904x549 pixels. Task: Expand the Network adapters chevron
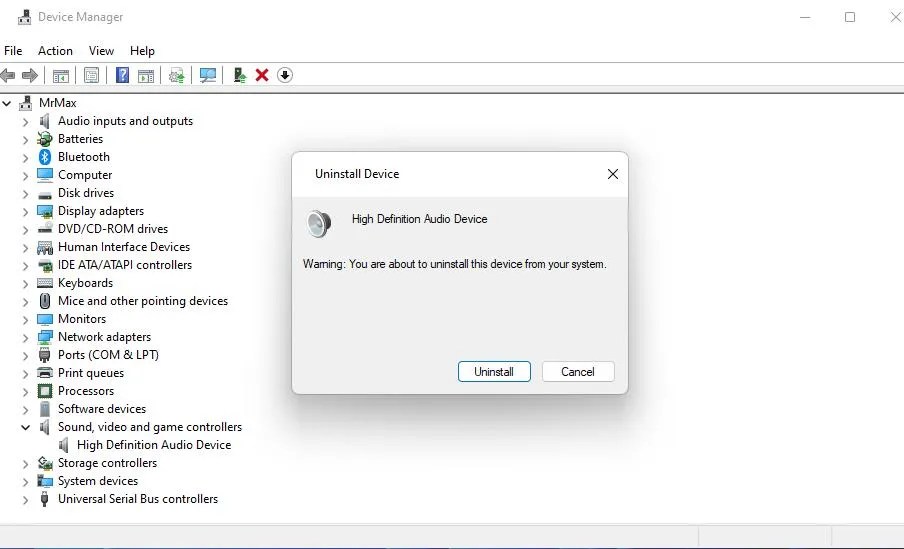click(x=25, y=337)
